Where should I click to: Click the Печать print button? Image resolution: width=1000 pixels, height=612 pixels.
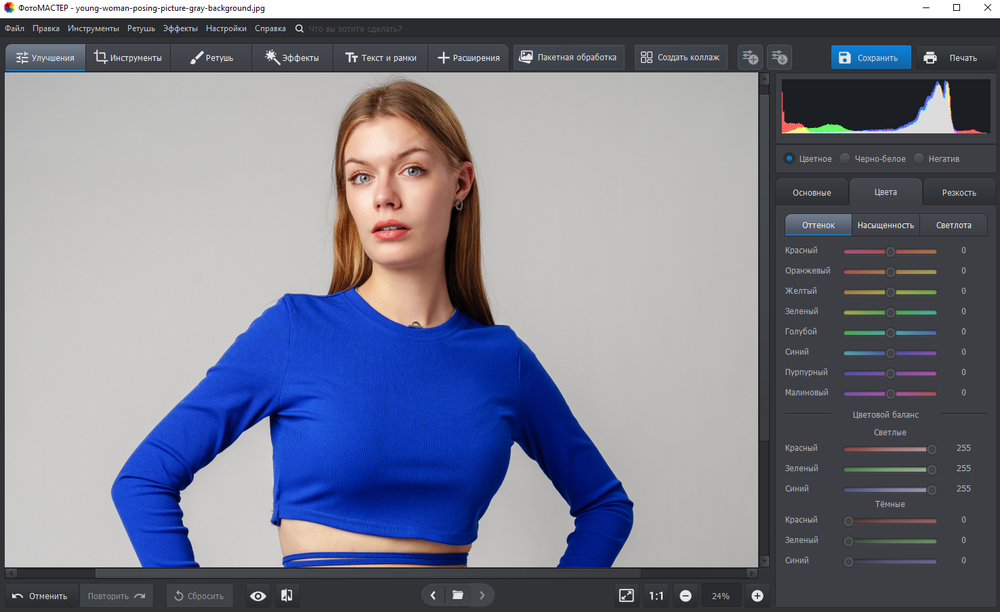952,57
